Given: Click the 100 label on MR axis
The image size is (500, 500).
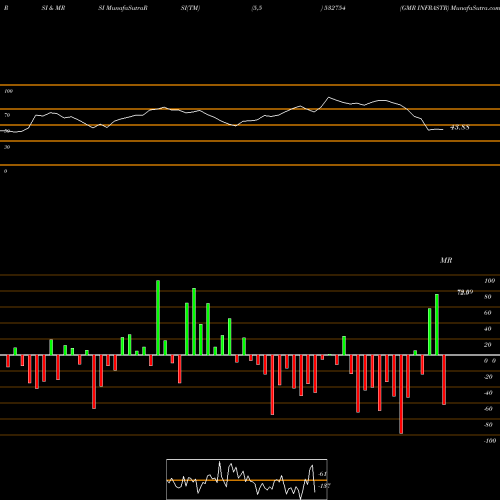Looking at the screenshot, I should tap(489, 281).
